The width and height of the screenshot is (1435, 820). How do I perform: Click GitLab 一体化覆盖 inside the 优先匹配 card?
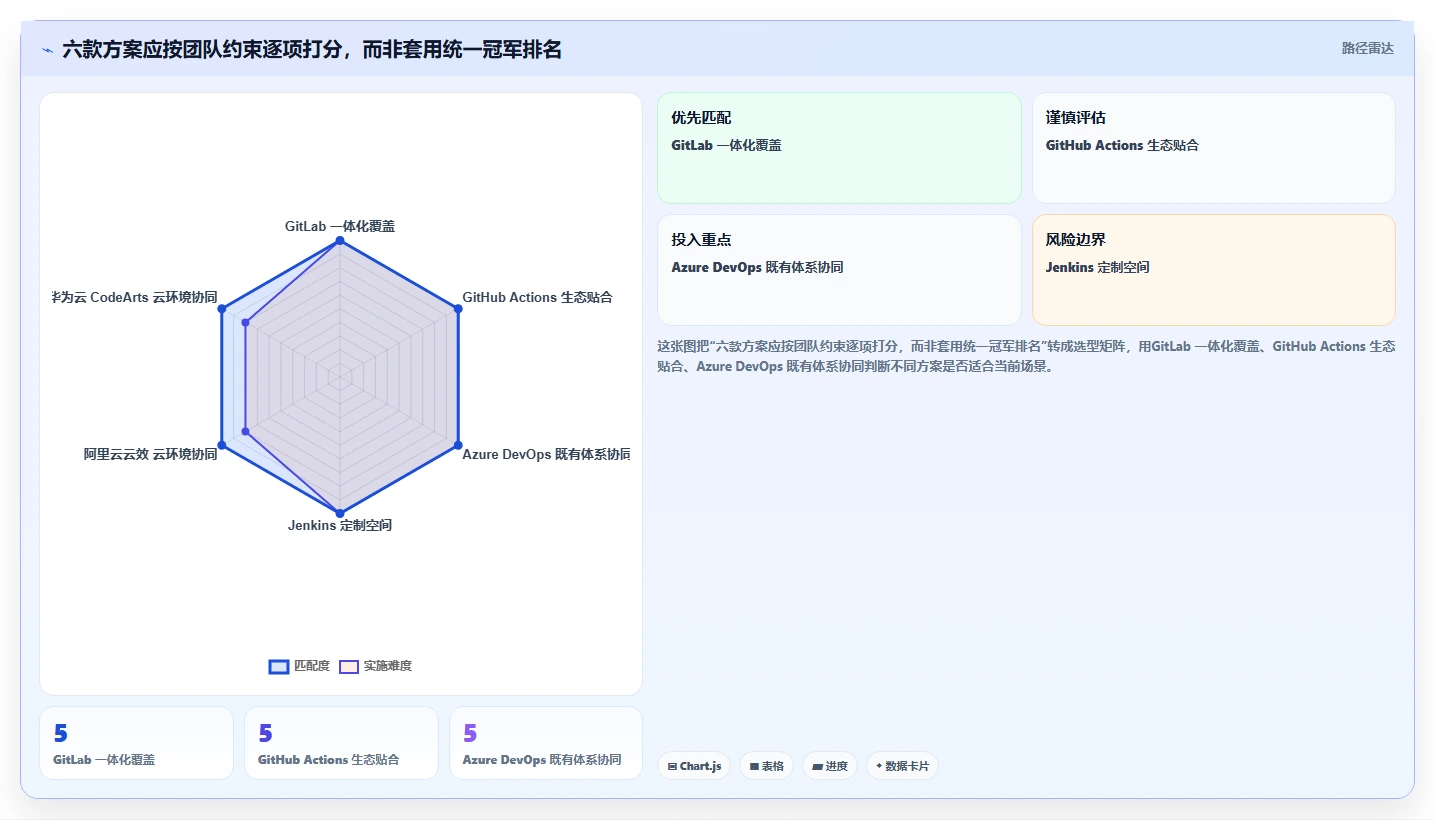726,145
